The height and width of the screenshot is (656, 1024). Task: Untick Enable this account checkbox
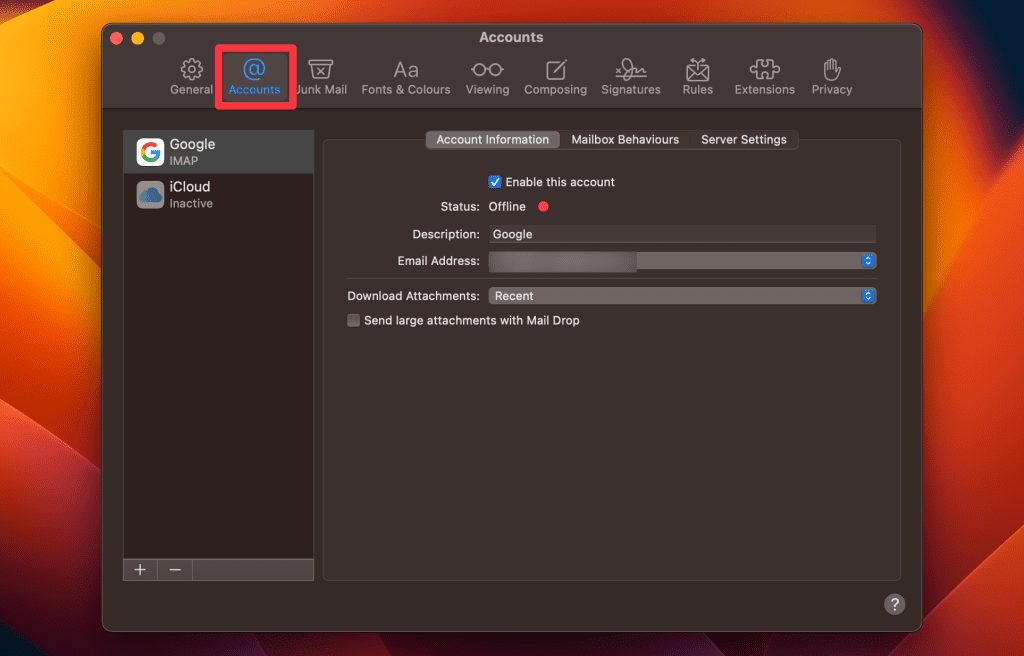(495, 182)
